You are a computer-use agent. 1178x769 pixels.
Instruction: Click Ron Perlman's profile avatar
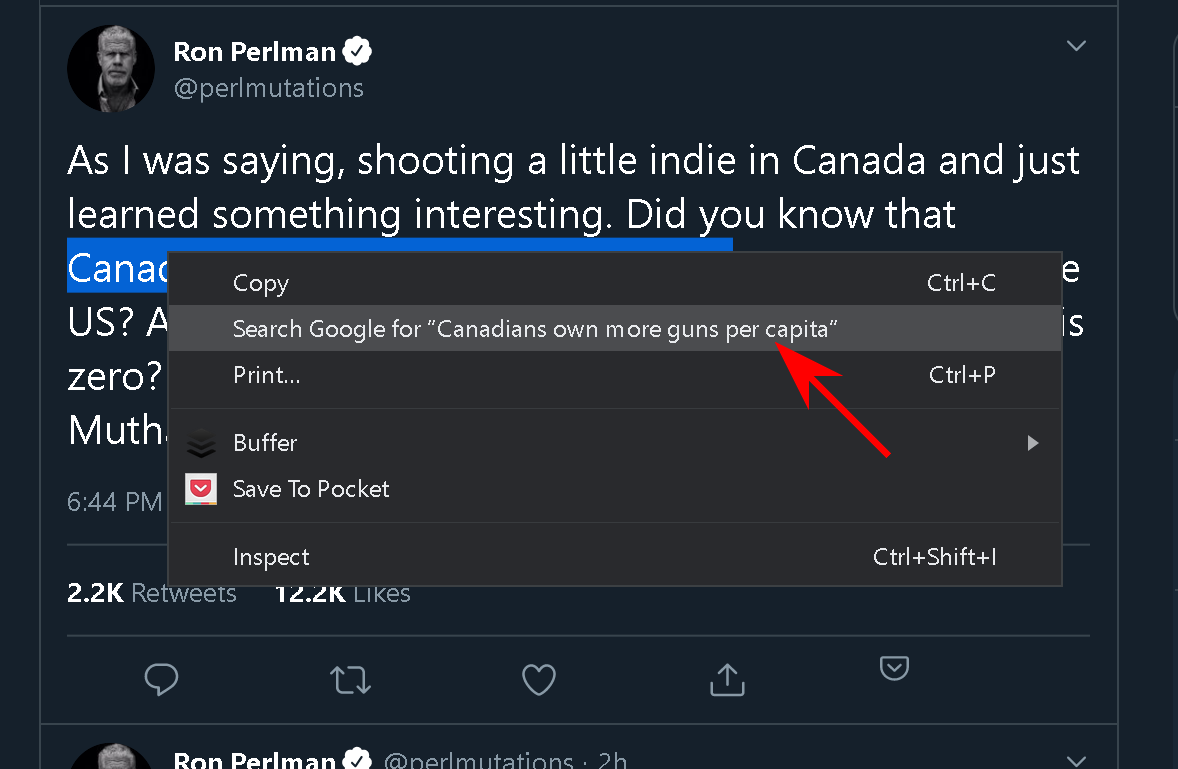coord(110,68)
